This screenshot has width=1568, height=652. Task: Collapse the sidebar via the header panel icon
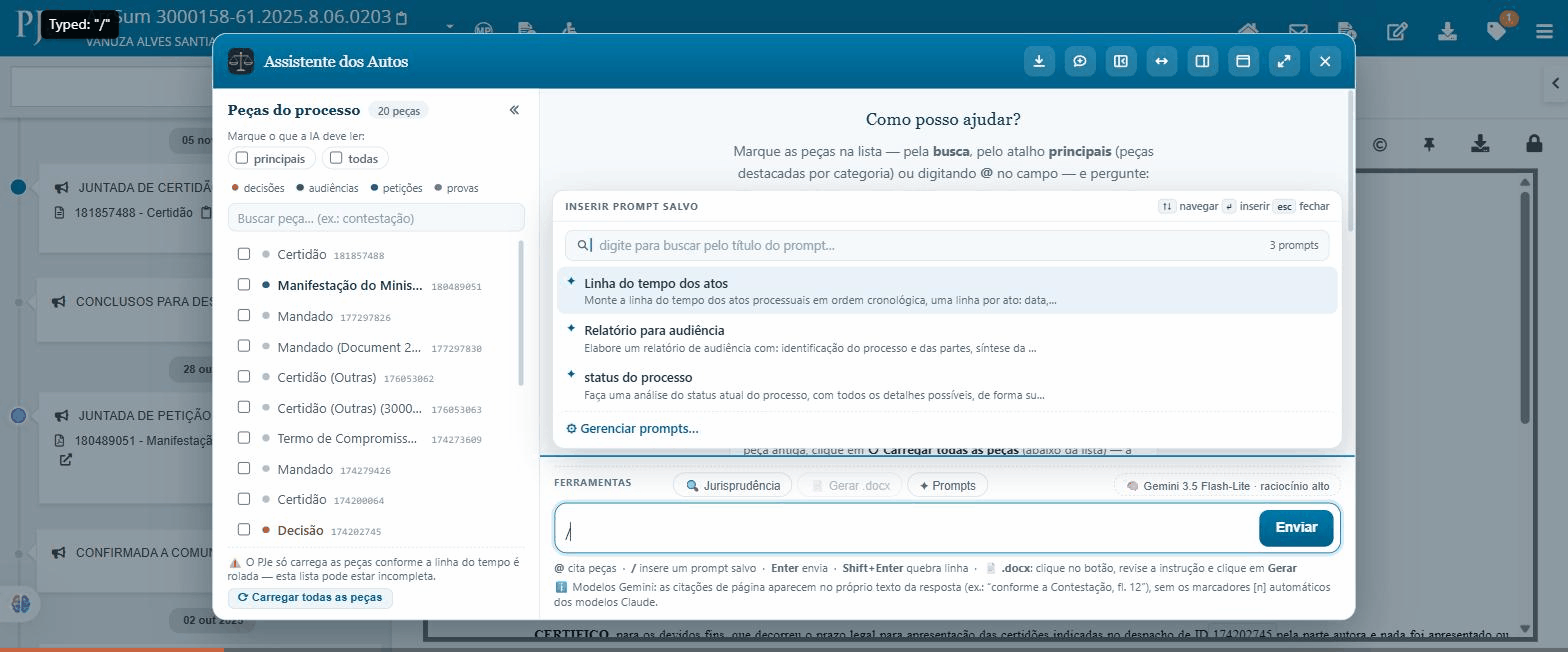pos(1121,61)
